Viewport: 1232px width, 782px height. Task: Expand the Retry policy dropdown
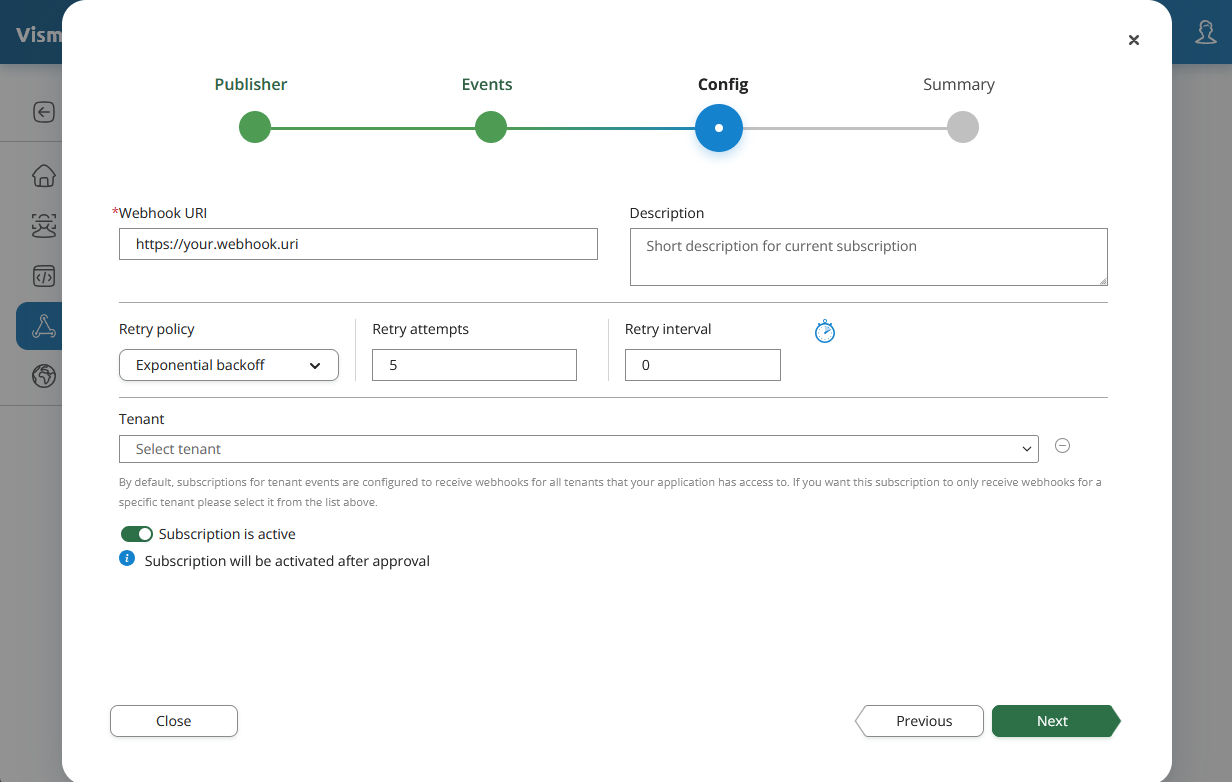pos(229,365)
